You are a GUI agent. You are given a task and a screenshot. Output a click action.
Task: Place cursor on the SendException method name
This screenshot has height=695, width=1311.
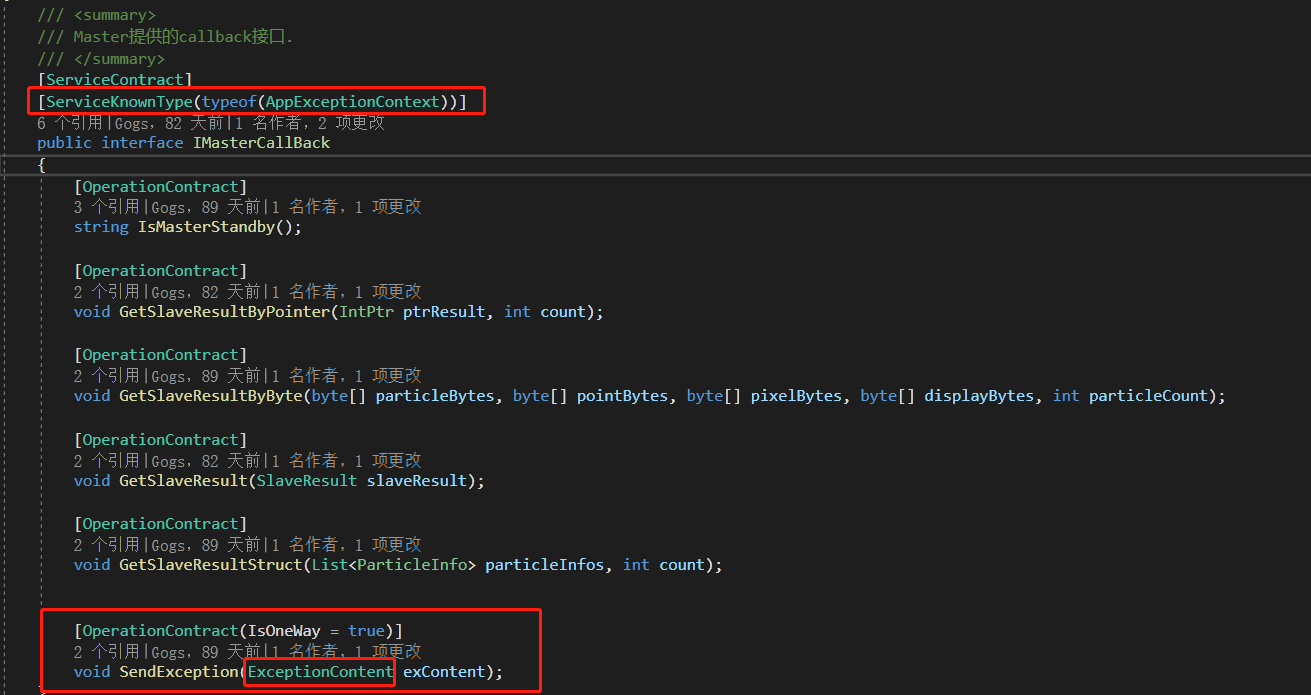coord(179,671)
